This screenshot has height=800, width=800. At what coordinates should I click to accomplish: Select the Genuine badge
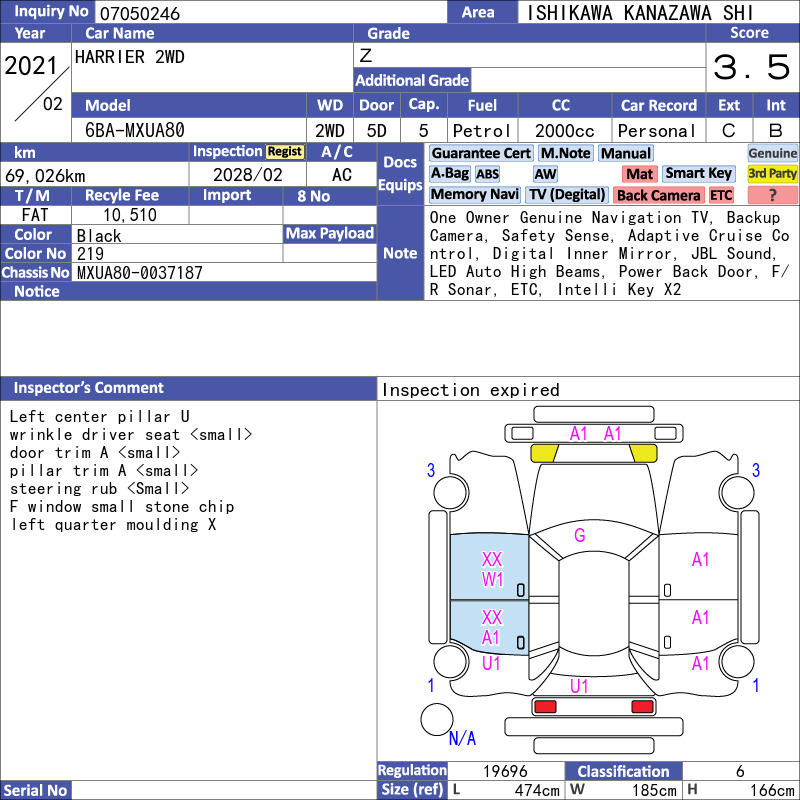pos(772,153)
